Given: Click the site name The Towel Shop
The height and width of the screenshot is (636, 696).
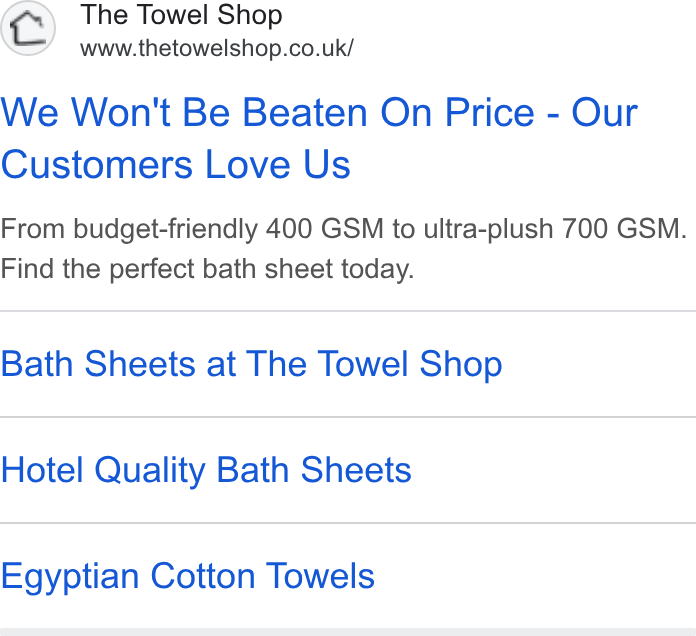Looking at the screenshot, I should tap(181, 15).
